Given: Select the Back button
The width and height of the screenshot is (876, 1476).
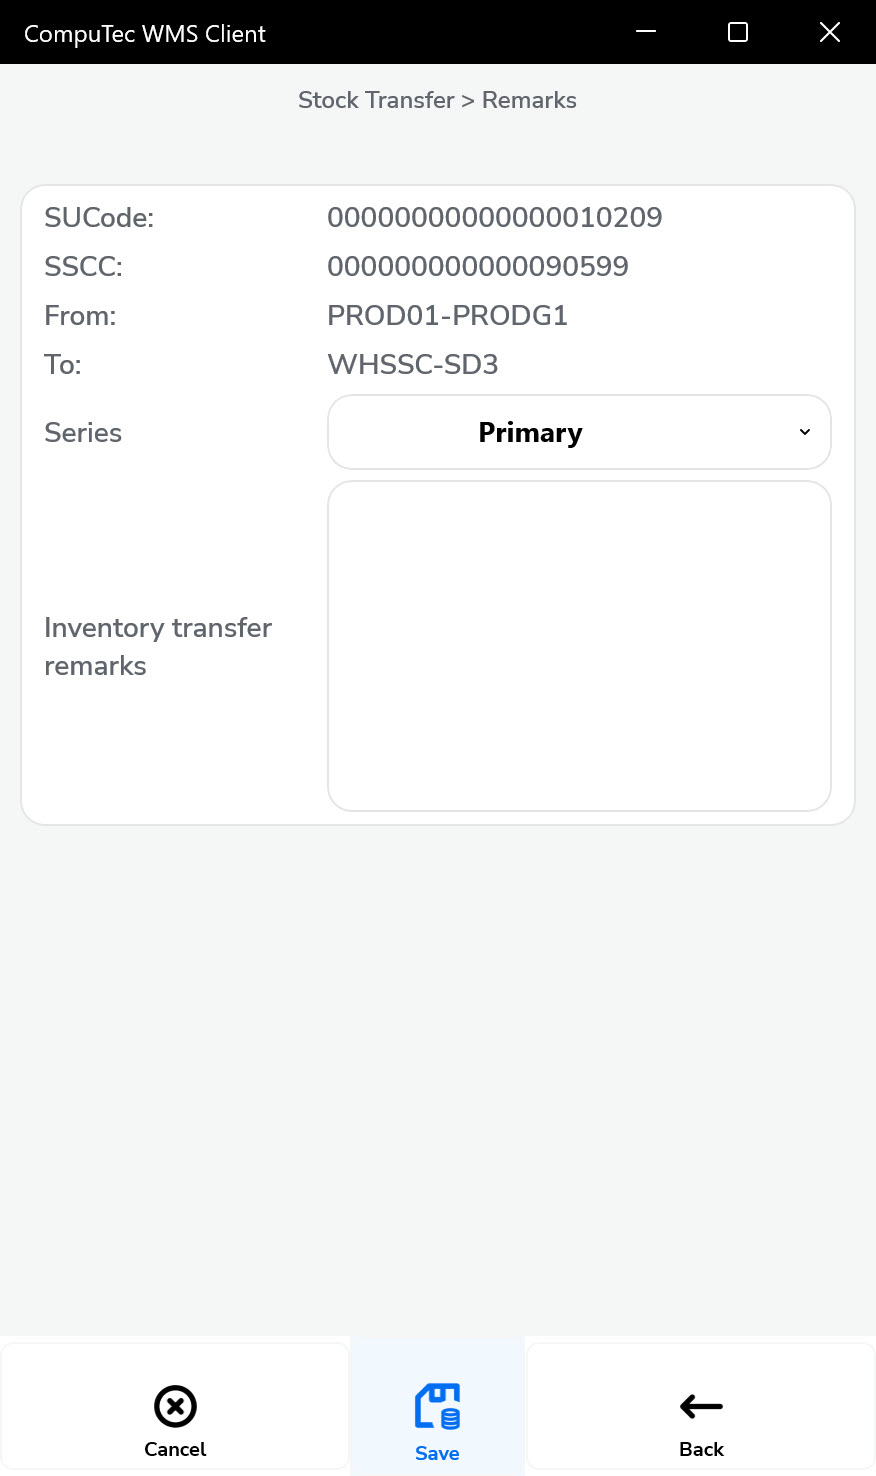Looking at the screenshot, I should click(701, 1420).
